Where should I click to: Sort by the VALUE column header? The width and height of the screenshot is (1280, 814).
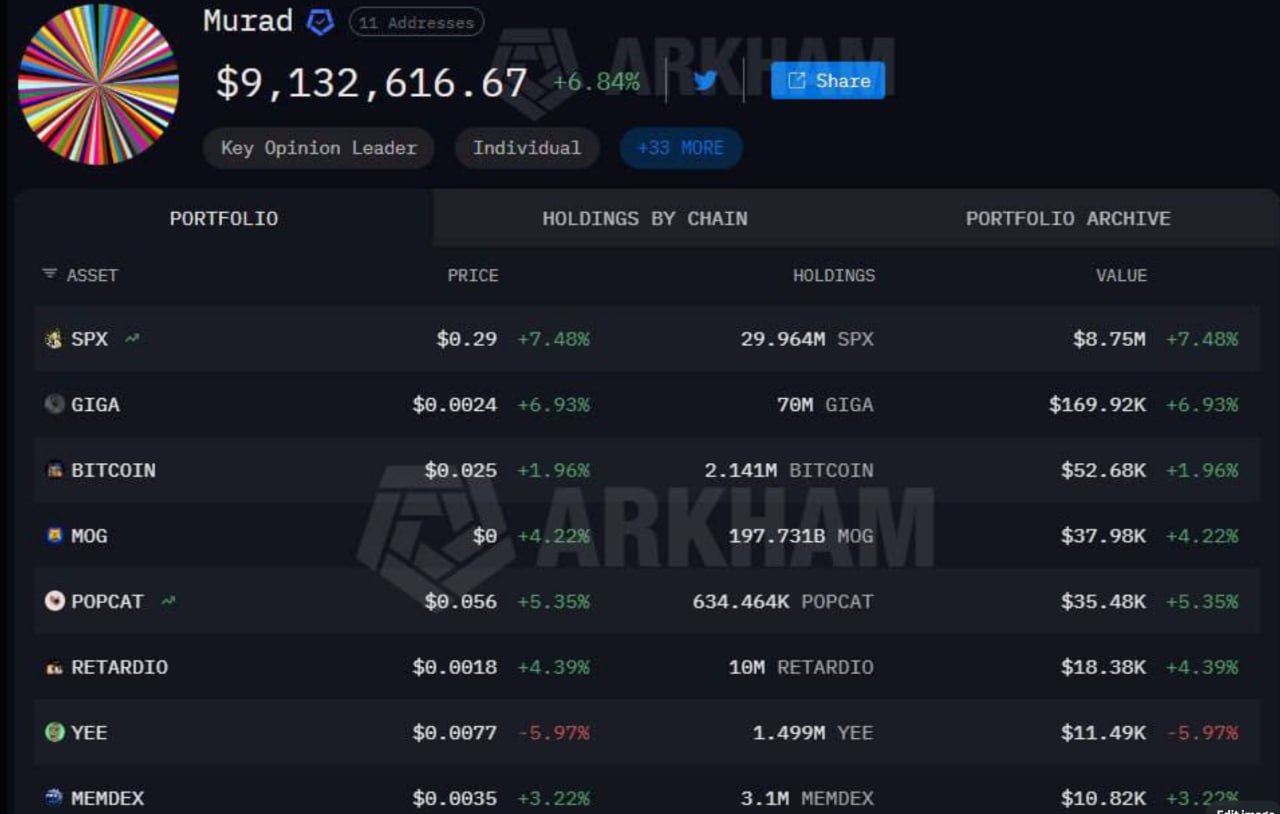(1121, 275)
